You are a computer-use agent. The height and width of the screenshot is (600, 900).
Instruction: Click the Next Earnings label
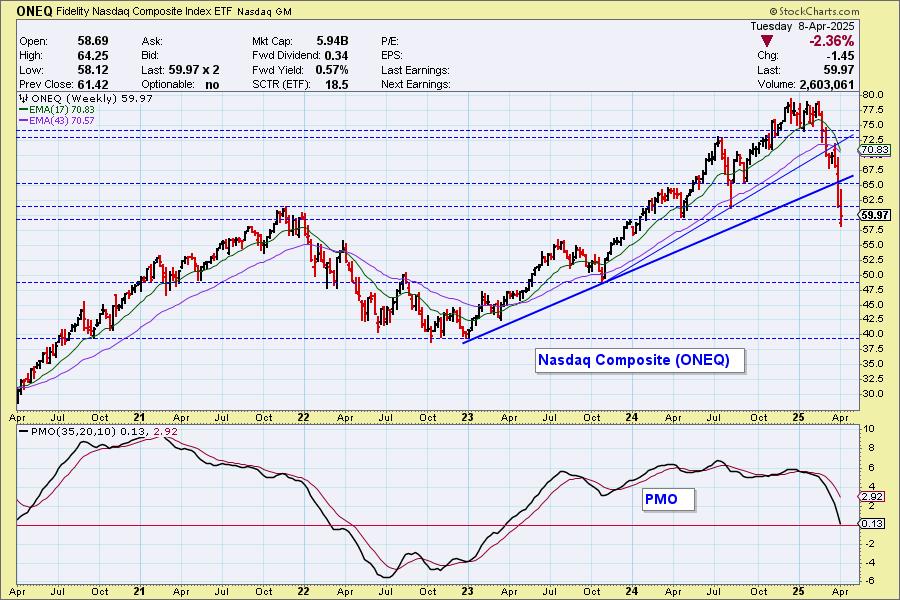pyautogui.click(x=416, y=84)
